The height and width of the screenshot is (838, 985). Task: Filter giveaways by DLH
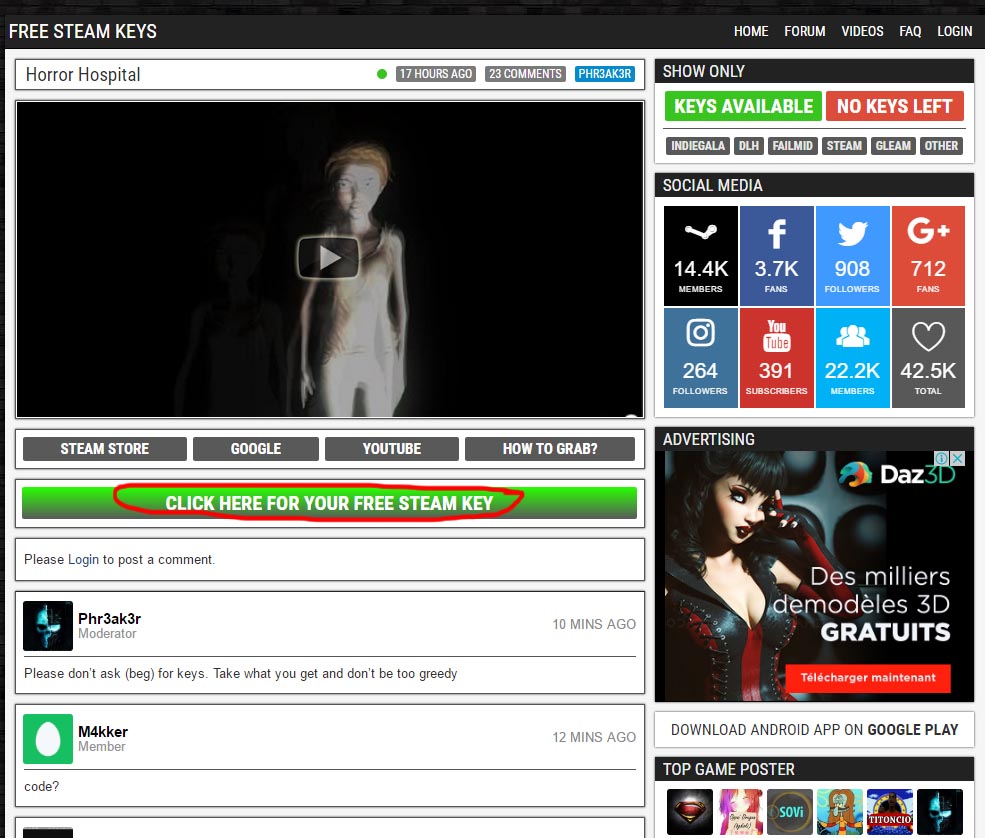click(748, 146)
